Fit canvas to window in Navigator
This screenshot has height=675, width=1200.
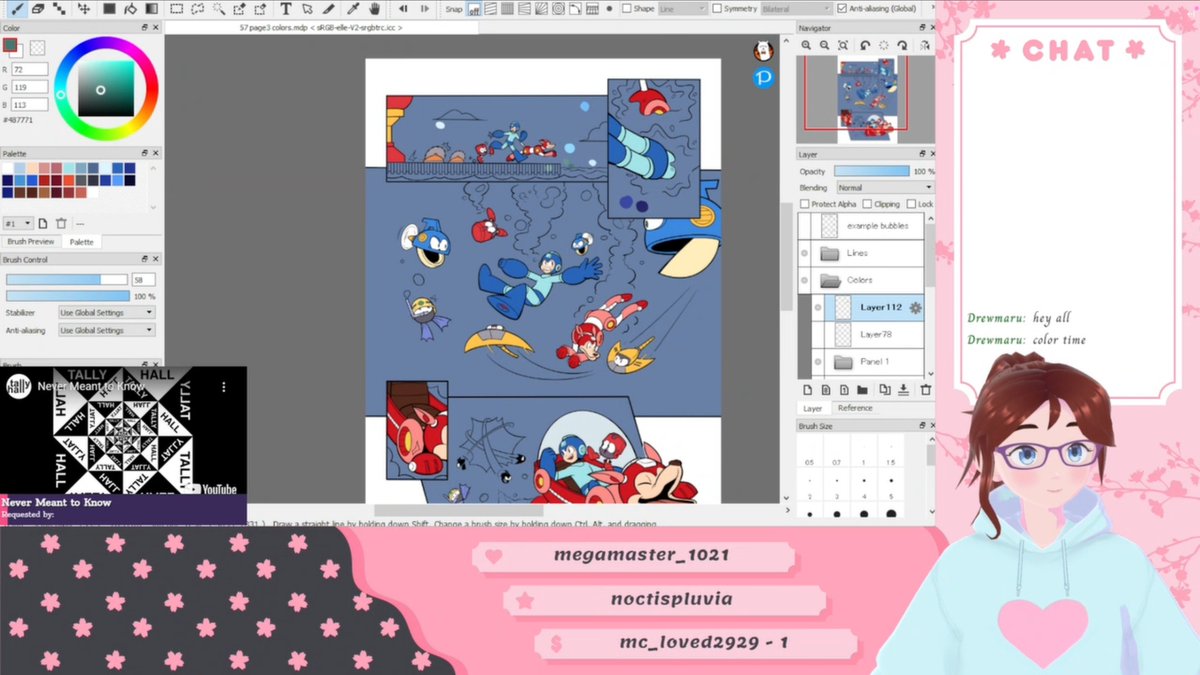(843, 45)
